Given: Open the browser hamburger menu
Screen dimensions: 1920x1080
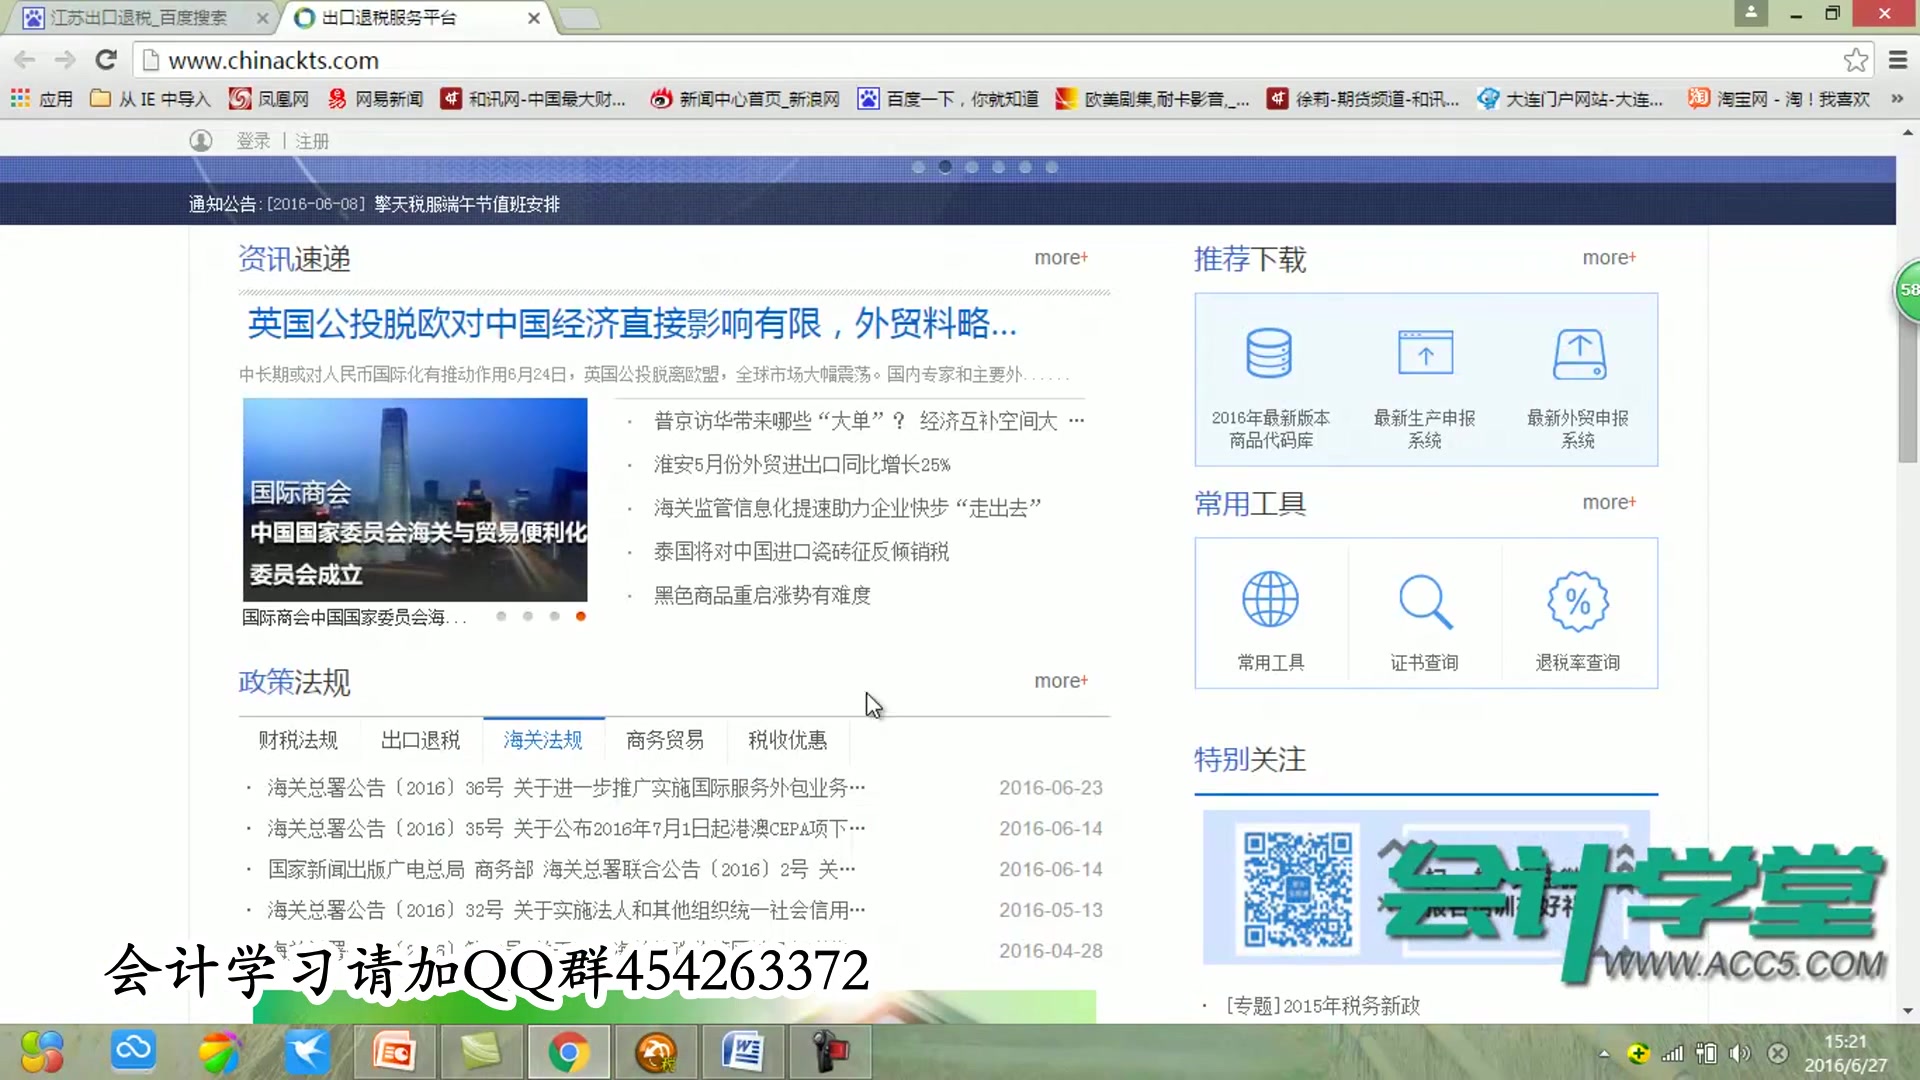Looking at the screenshot, I should [x=1897, y=59].
